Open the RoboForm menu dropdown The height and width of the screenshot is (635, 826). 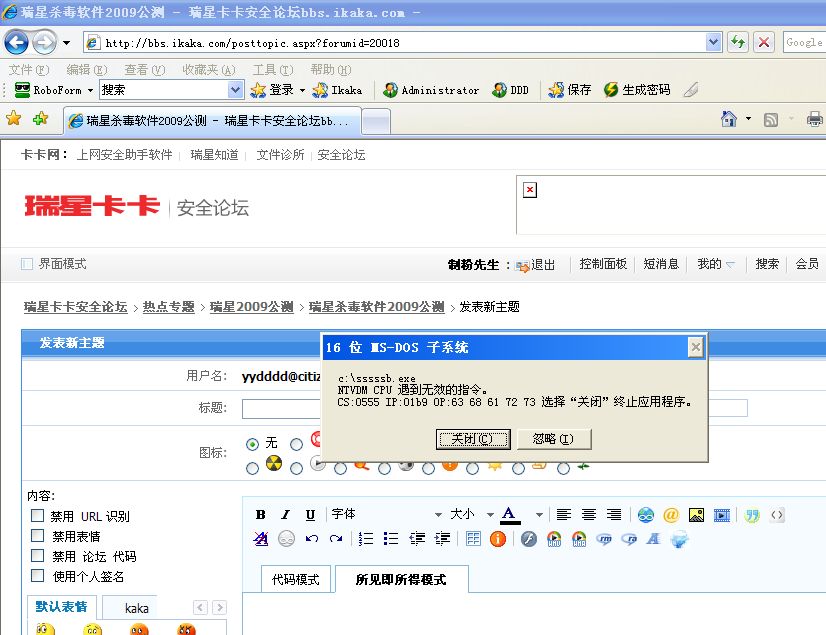pos(91,91)
